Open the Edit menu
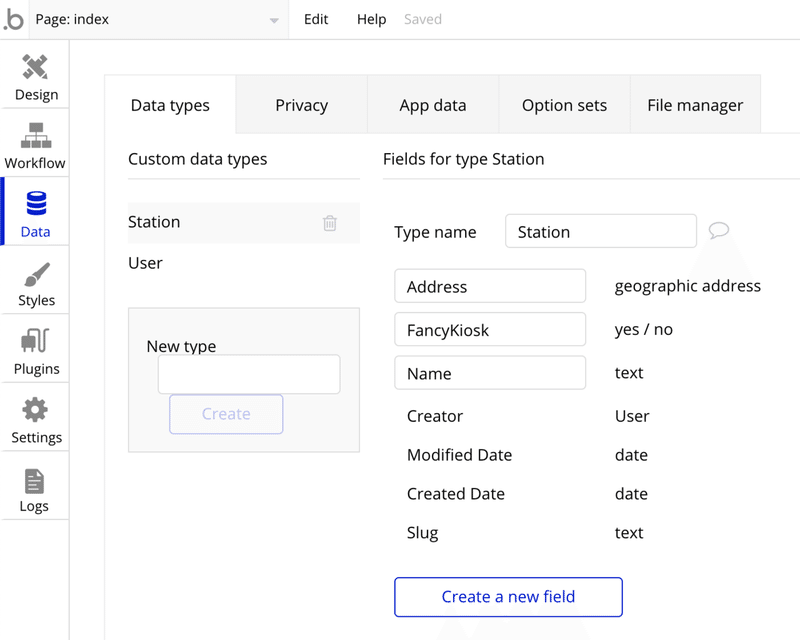The image size is (800, 640). coord(316,19)
